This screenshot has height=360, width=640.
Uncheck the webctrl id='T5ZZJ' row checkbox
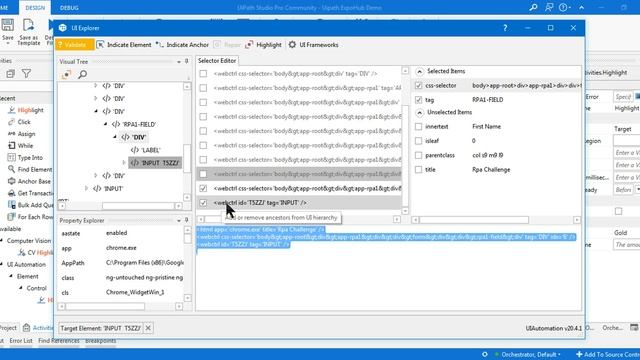[203, 203]
